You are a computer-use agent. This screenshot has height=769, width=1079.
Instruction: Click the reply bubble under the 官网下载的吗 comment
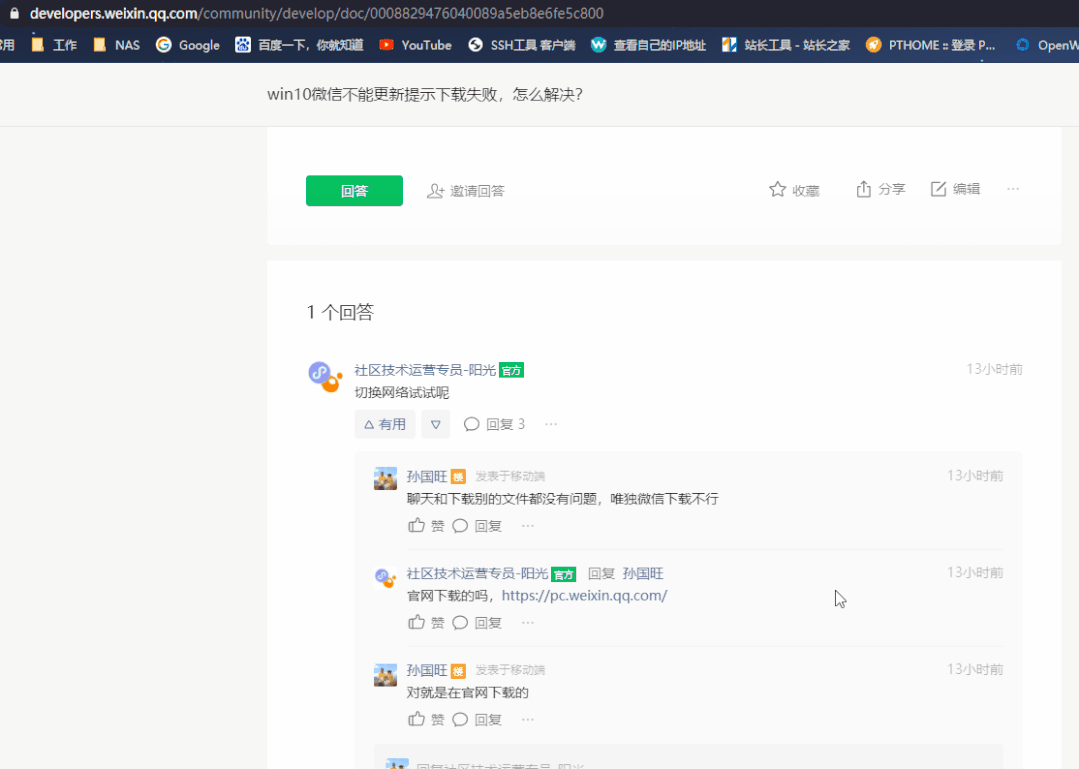[x=460, y=623]
